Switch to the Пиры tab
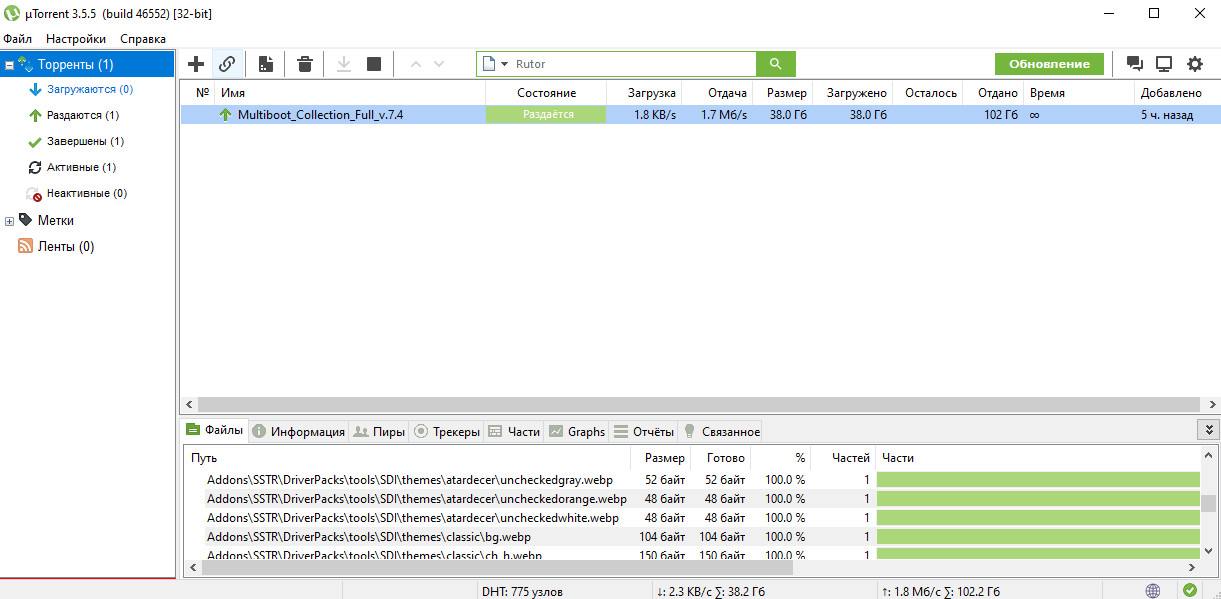This screenshot has height=599, width=1221. [379, 432]
